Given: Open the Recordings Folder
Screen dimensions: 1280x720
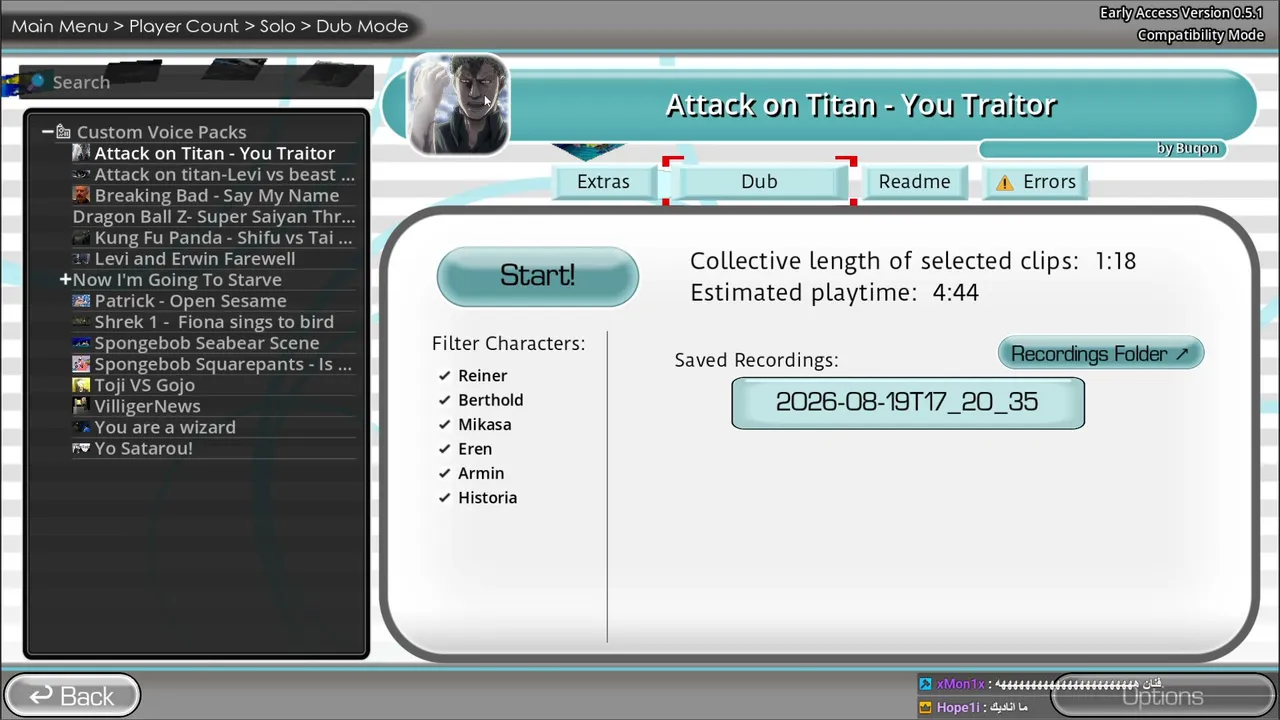Looking at the screenshot, I should [1101, 354].
